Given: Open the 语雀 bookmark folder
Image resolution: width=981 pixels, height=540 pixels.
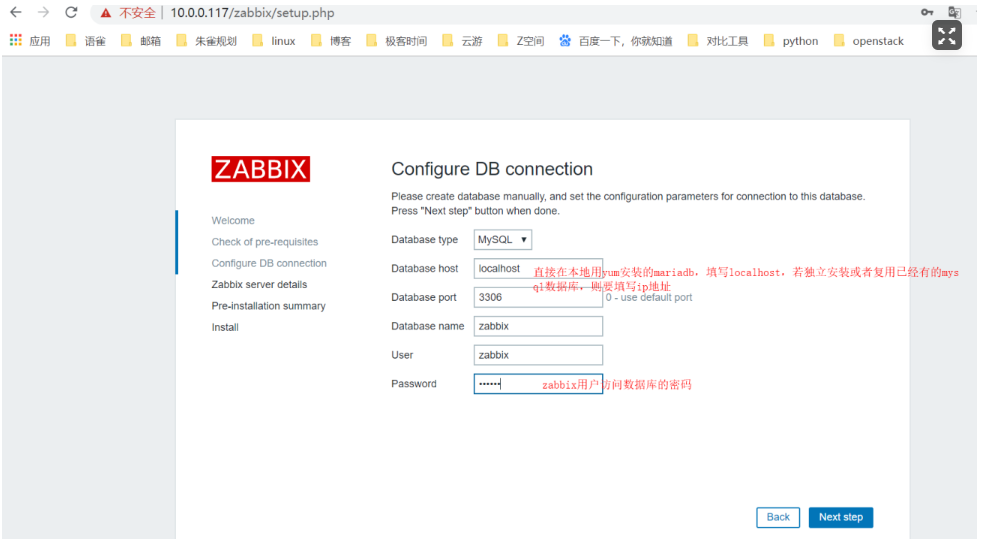Looking at the screenshot, I should tap(86, 41).
